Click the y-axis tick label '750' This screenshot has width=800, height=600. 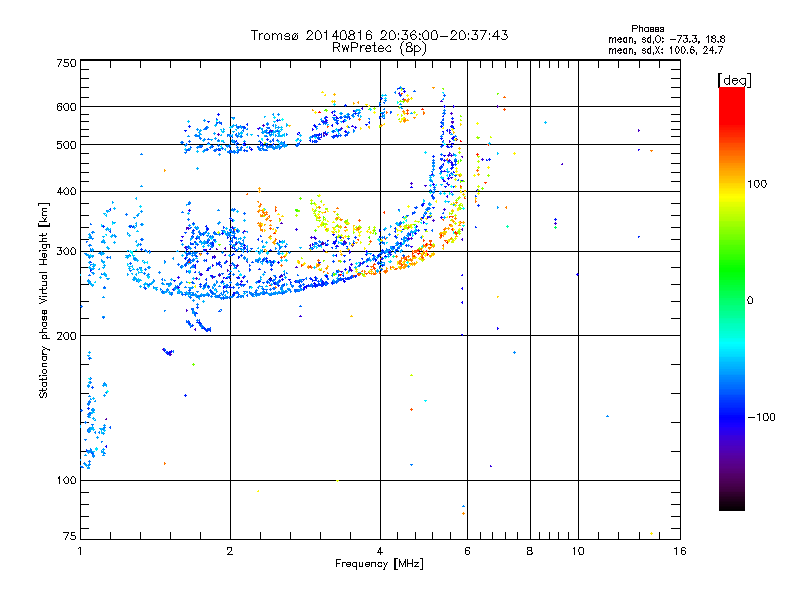66,63
